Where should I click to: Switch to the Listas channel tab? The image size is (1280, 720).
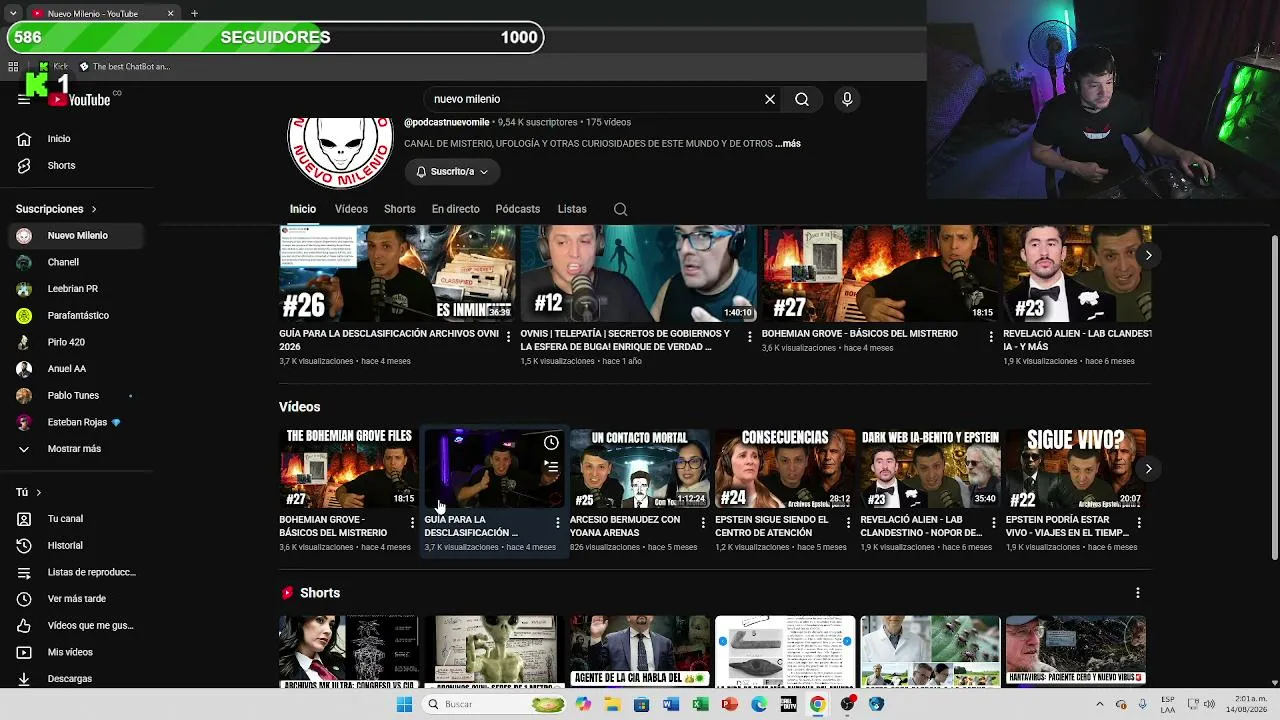(572, 209)
